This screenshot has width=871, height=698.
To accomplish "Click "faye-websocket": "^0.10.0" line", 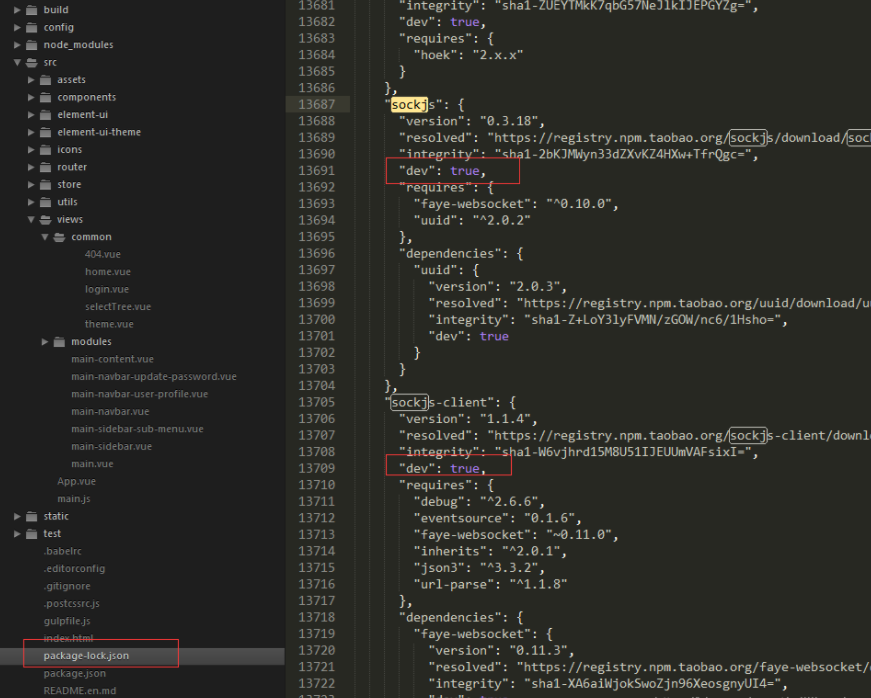I will click(x=515, y=204).
